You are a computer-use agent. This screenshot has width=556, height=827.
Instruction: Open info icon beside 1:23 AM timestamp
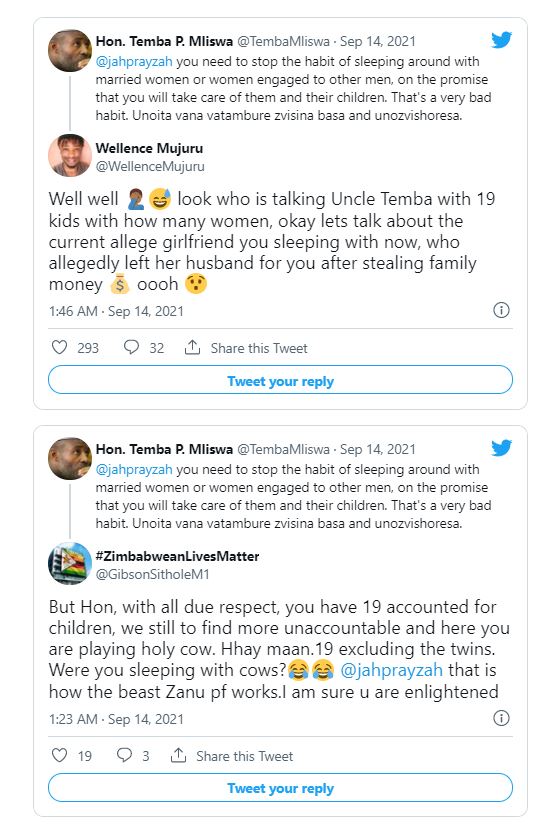click(501, 718)
